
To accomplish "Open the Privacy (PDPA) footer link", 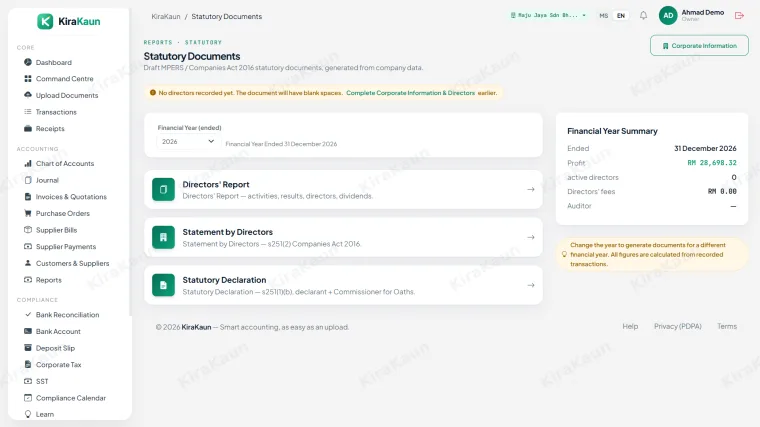I will [678, 326].
